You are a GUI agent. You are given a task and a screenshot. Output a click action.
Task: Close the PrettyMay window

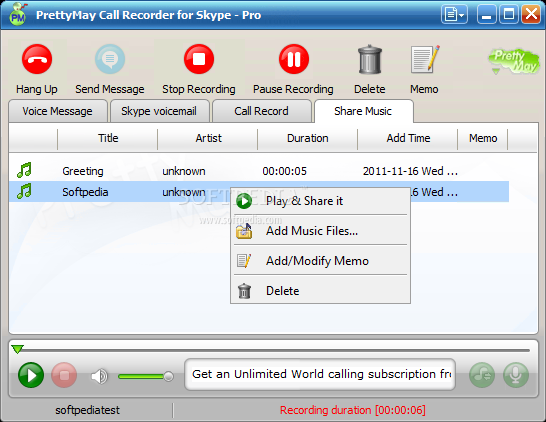tap(531, 15)
